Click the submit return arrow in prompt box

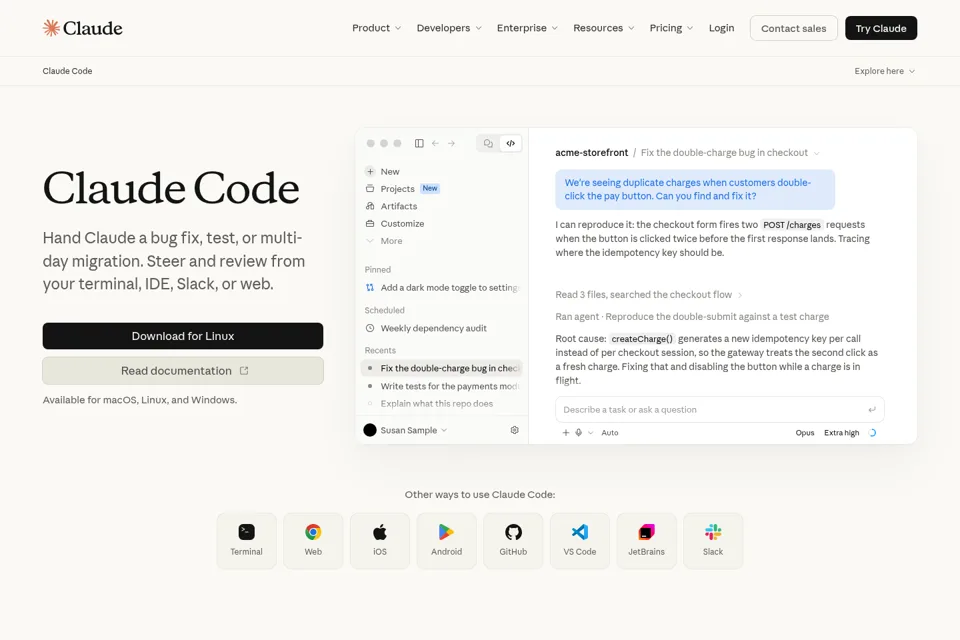(872, 410)
